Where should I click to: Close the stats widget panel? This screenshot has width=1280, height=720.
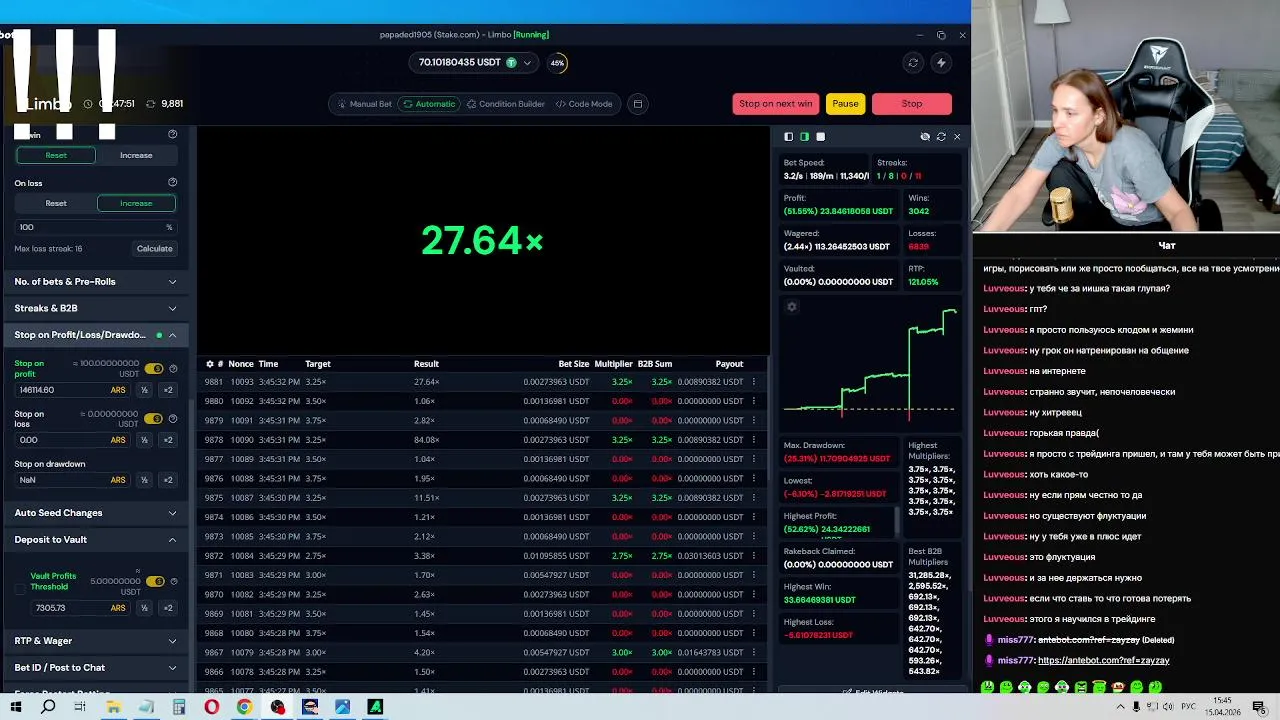[x=957, y=137]
